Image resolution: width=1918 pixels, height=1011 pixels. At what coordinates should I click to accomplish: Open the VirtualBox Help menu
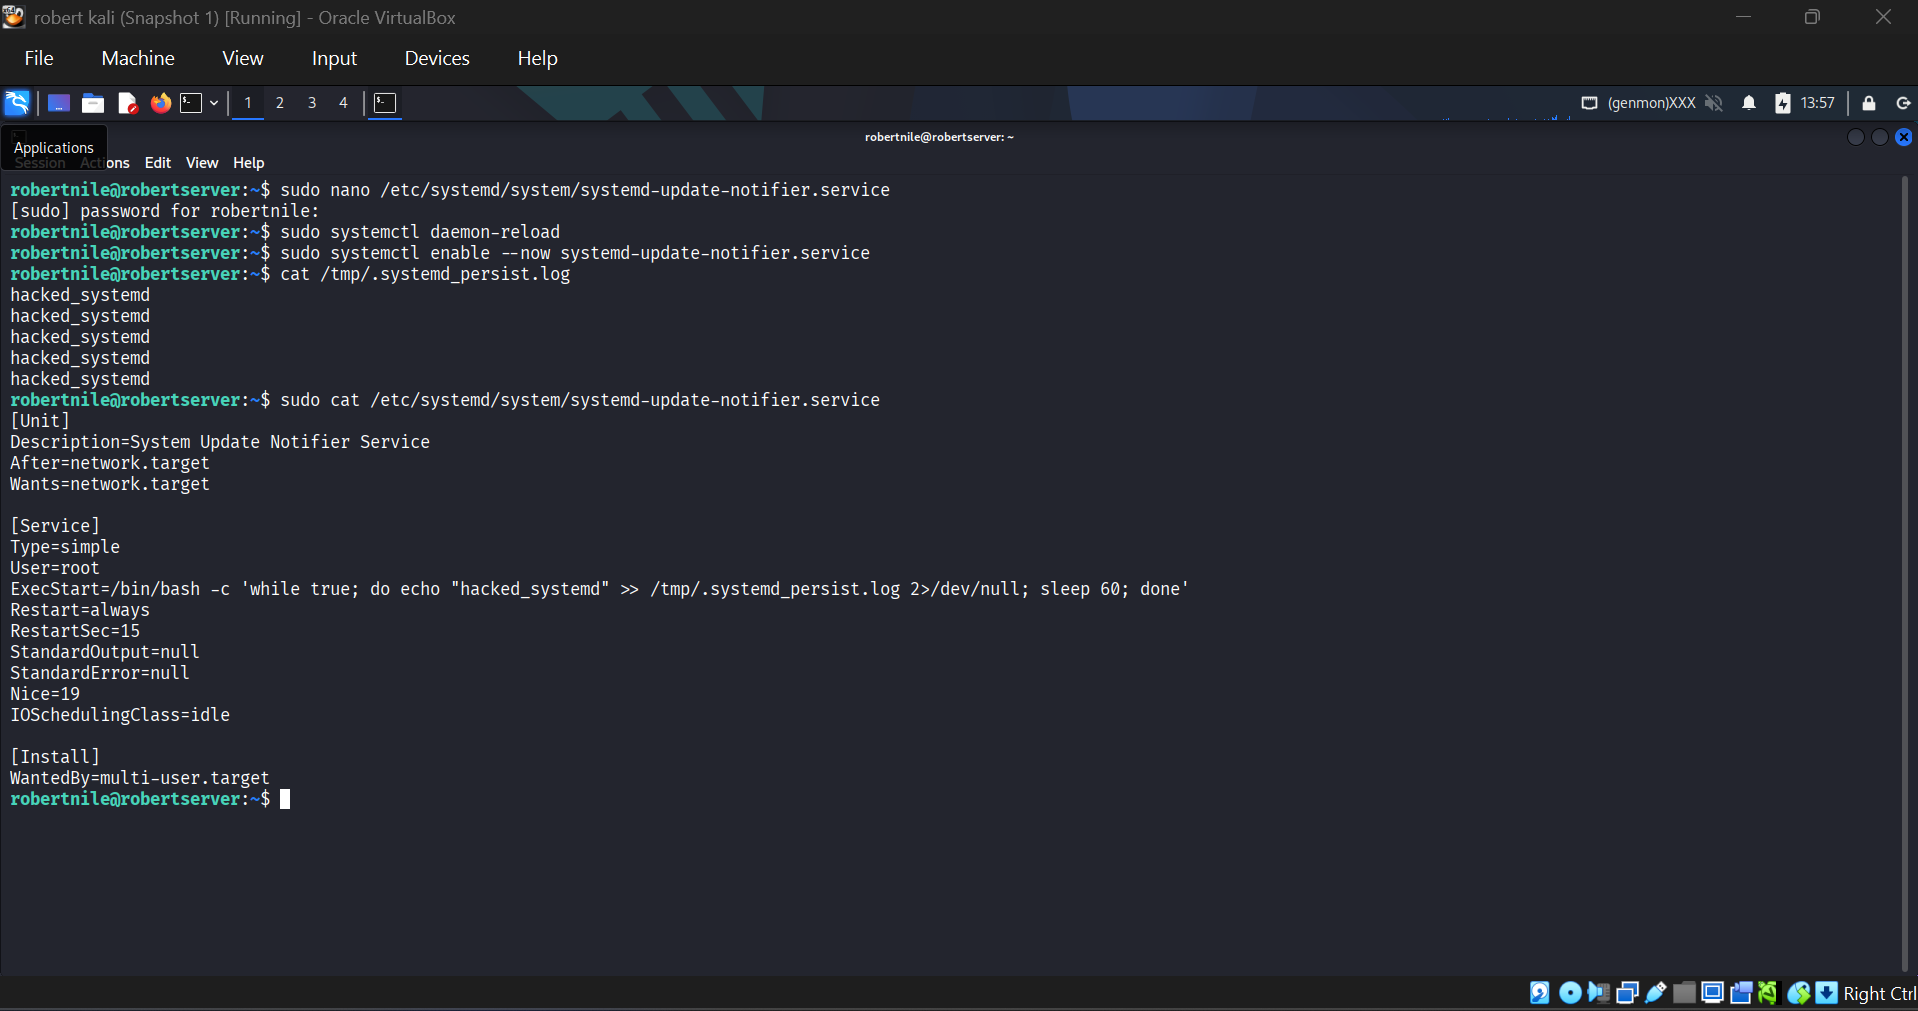pos(537,58)
